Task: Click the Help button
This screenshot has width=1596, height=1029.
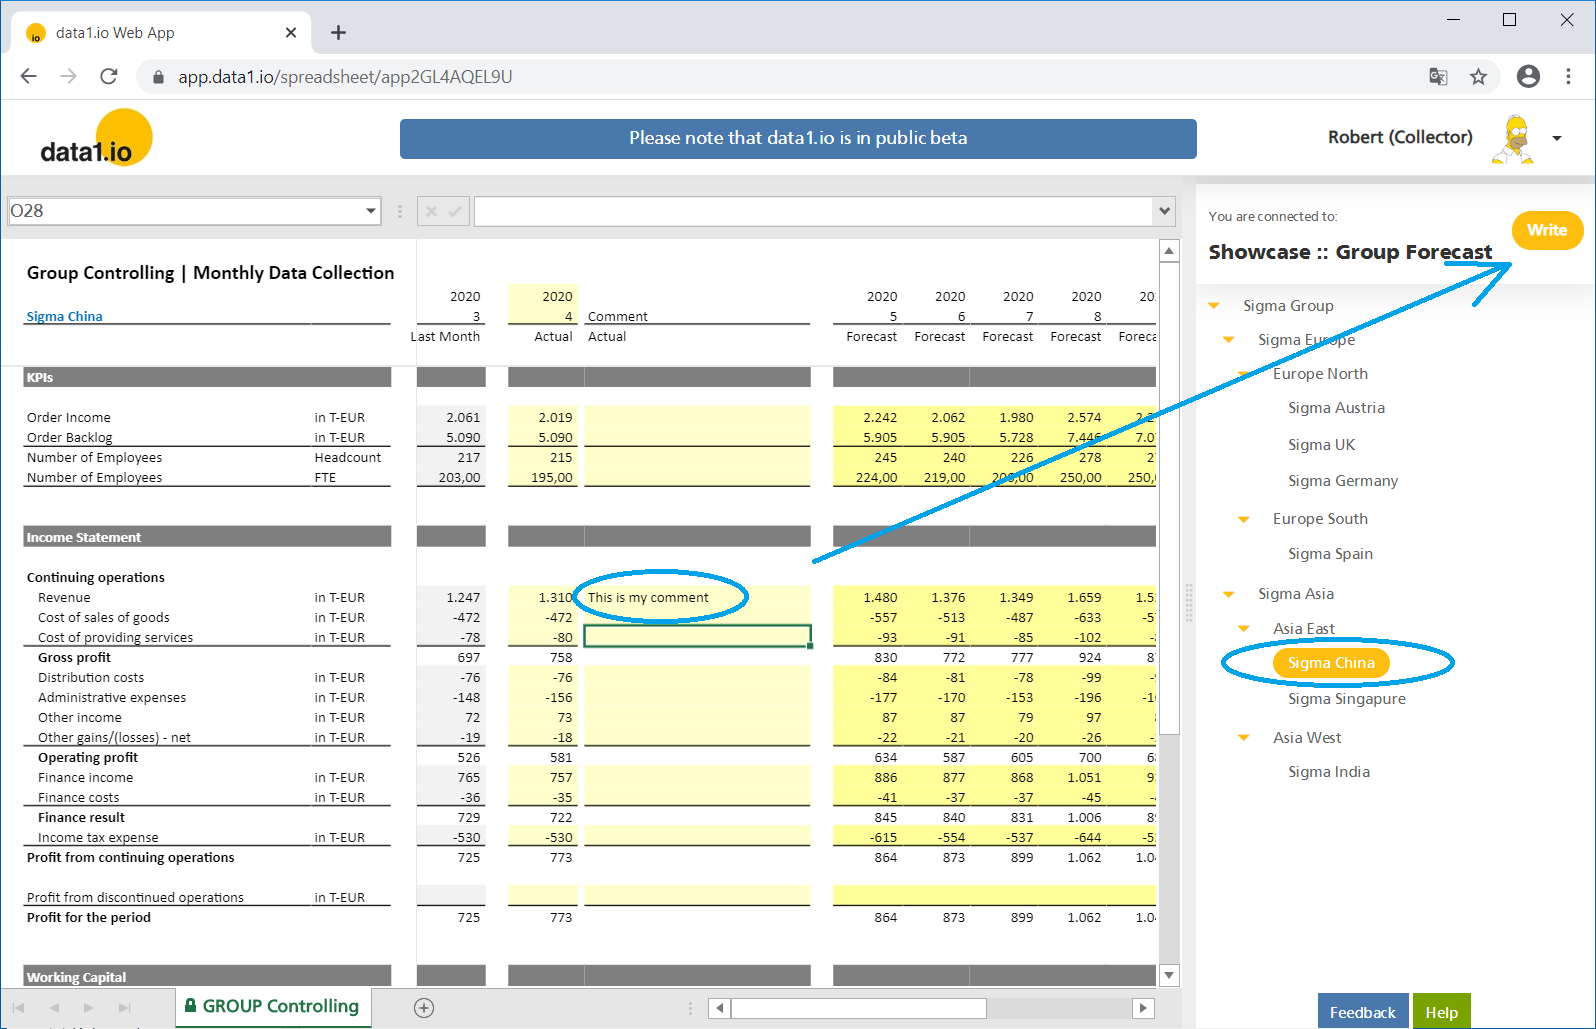Action: tap(1441, 1012)
